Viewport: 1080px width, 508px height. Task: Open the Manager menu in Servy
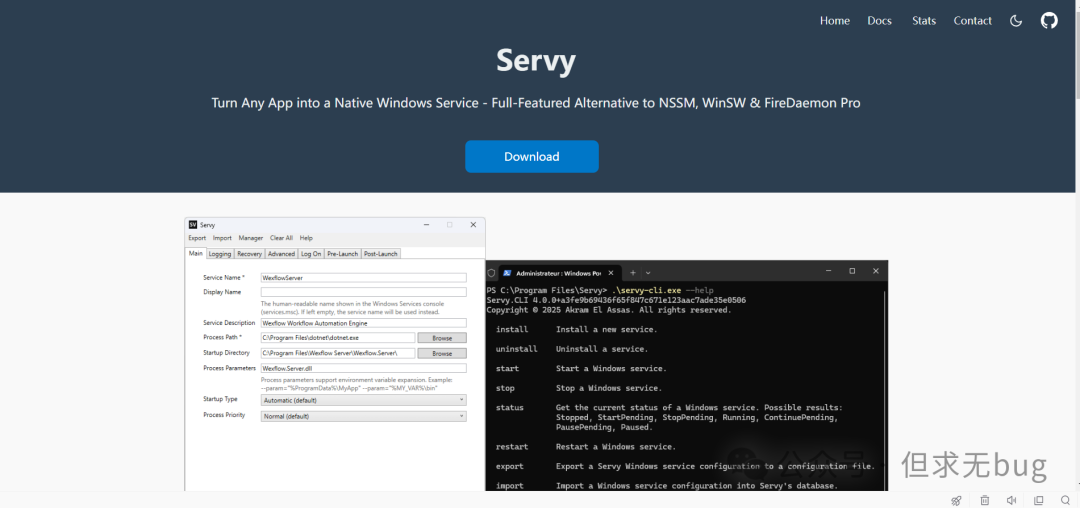(x=251, y=238)
